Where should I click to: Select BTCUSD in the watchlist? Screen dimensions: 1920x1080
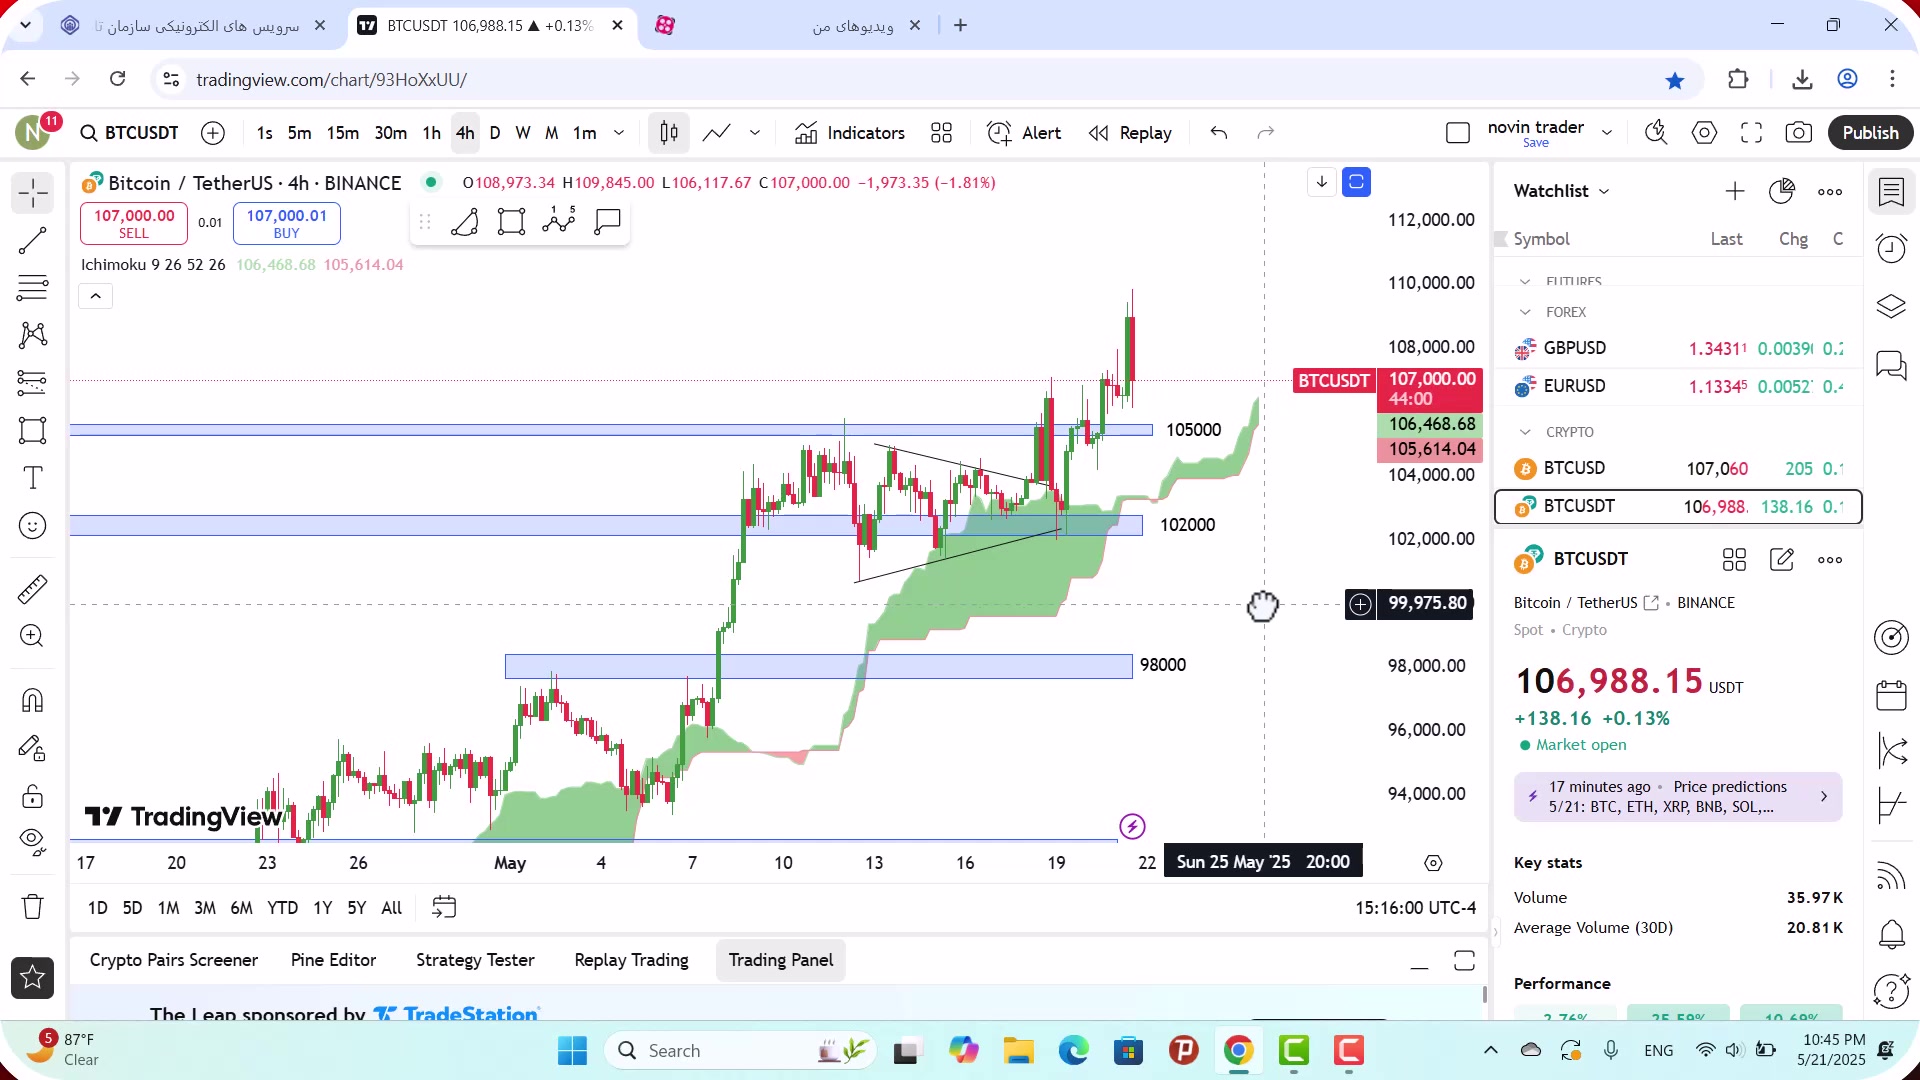click(x=1678, y=468)
